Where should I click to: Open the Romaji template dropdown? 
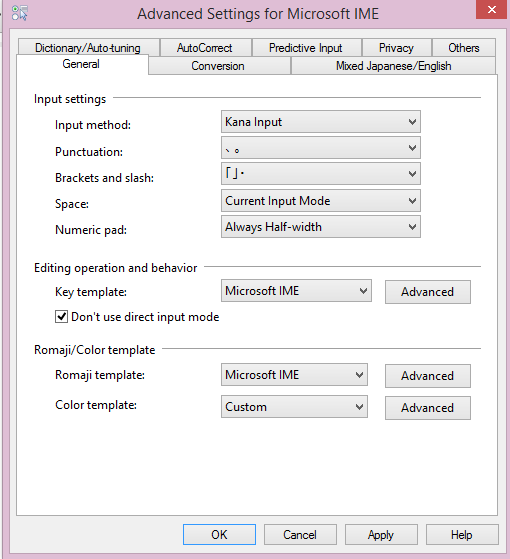[x=294, y=375]
